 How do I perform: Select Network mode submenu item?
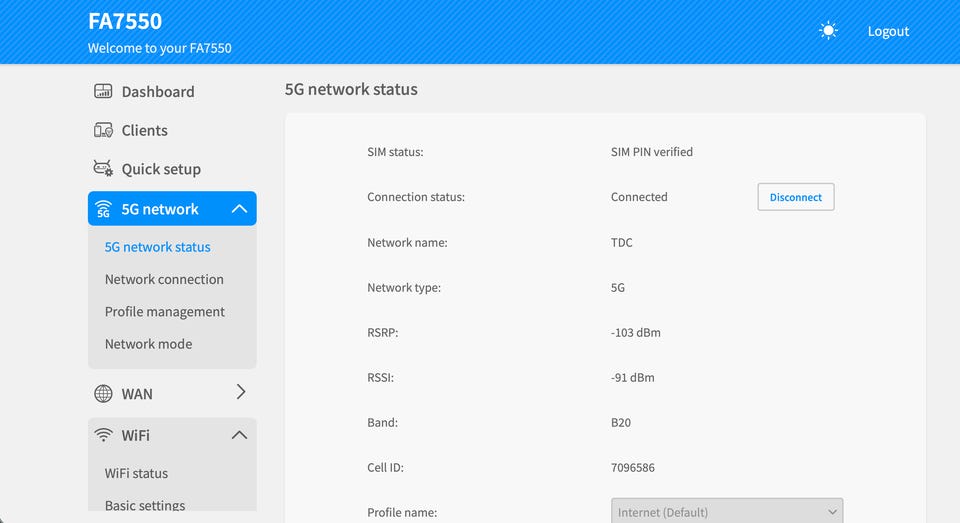[x=148, y=343]
